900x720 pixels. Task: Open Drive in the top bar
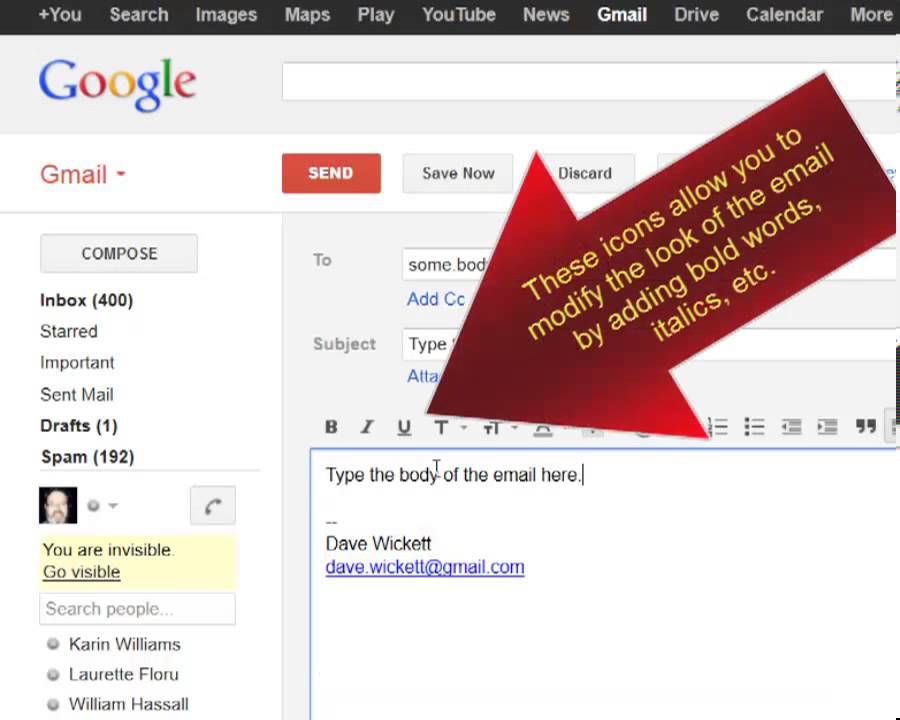(696, 15)
